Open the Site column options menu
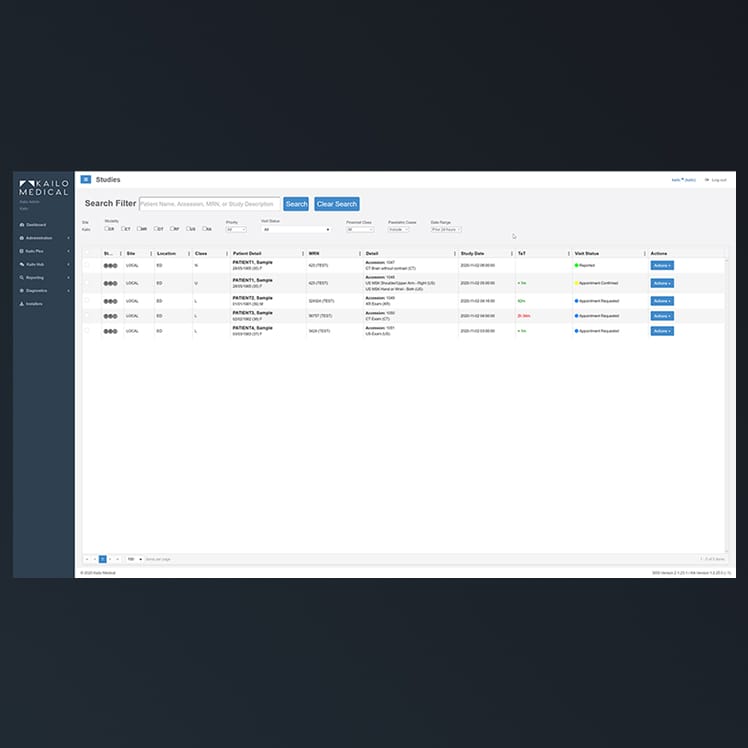Viewport: 748px width, 748px height. (151, 254)
